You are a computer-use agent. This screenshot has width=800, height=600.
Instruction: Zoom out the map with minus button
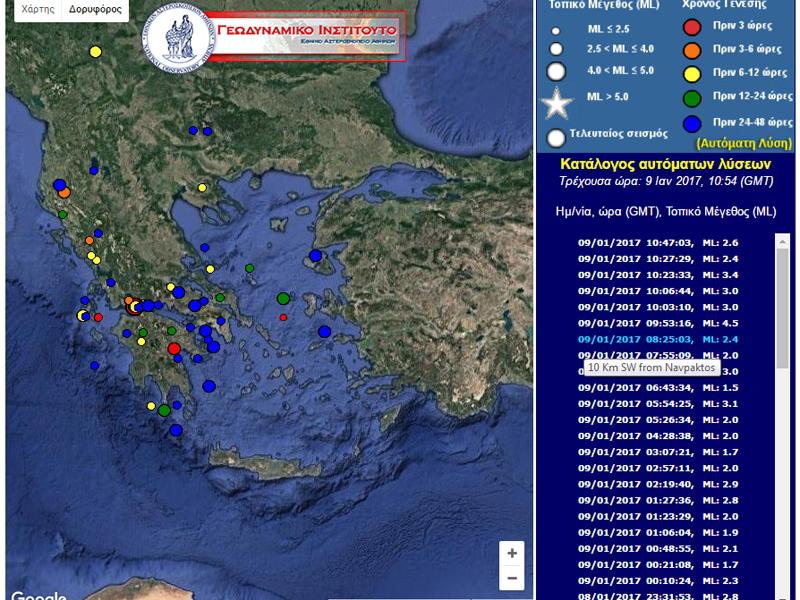512,578
